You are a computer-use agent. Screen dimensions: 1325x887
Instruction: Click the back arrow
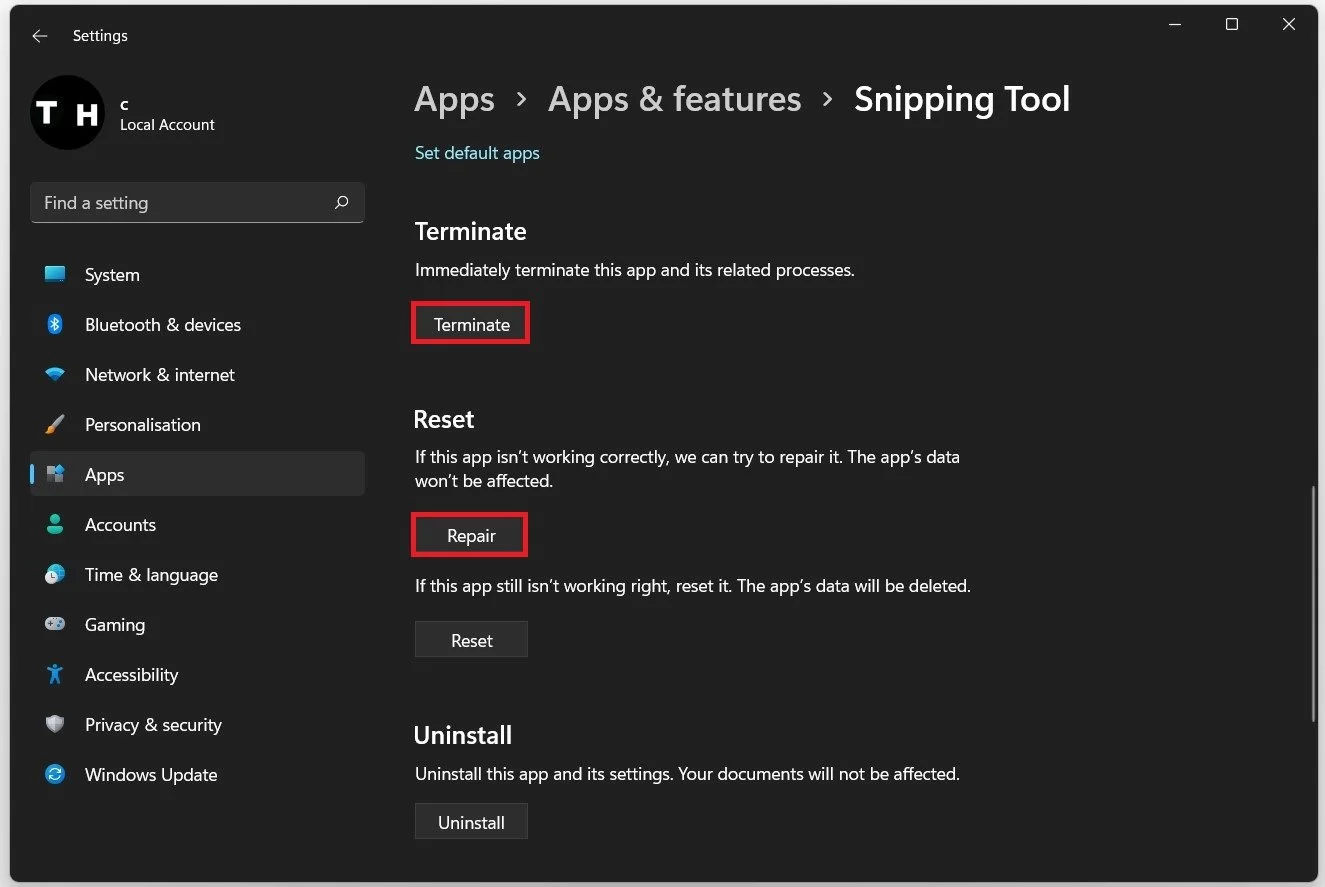[39, 35]
